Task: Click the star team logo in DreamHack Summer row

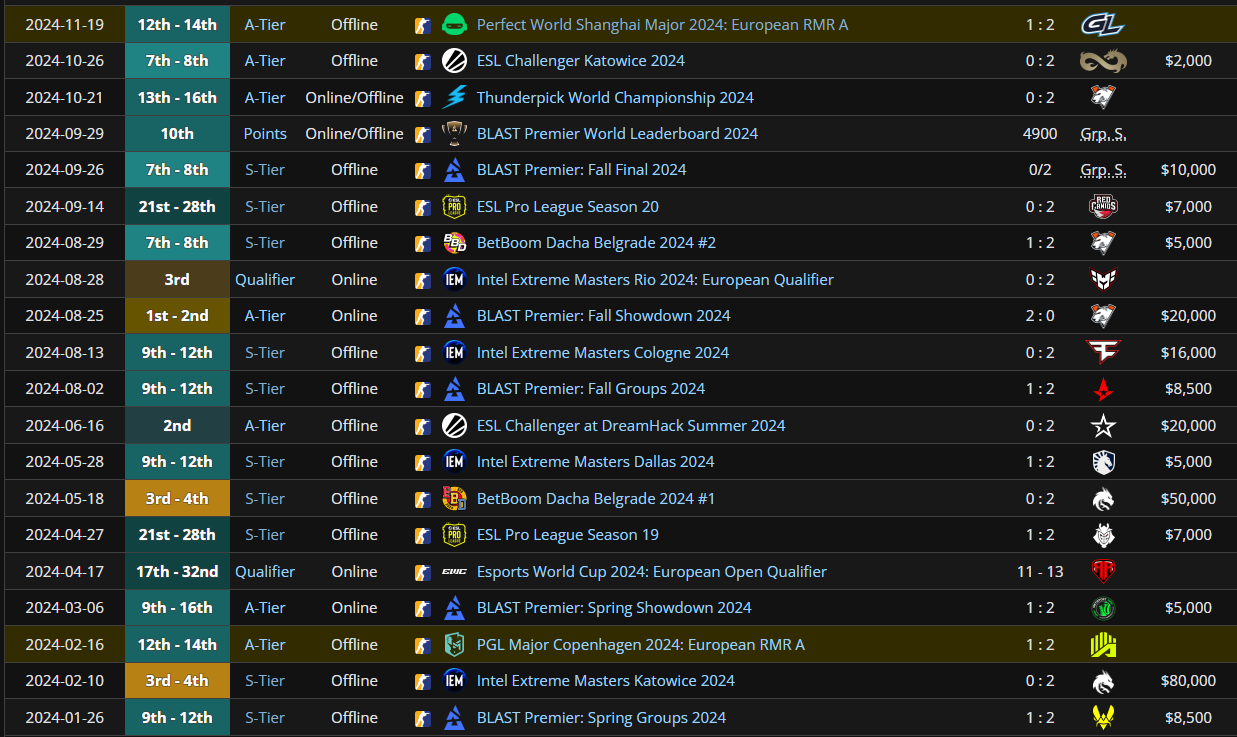Action: pos(1103,426)
